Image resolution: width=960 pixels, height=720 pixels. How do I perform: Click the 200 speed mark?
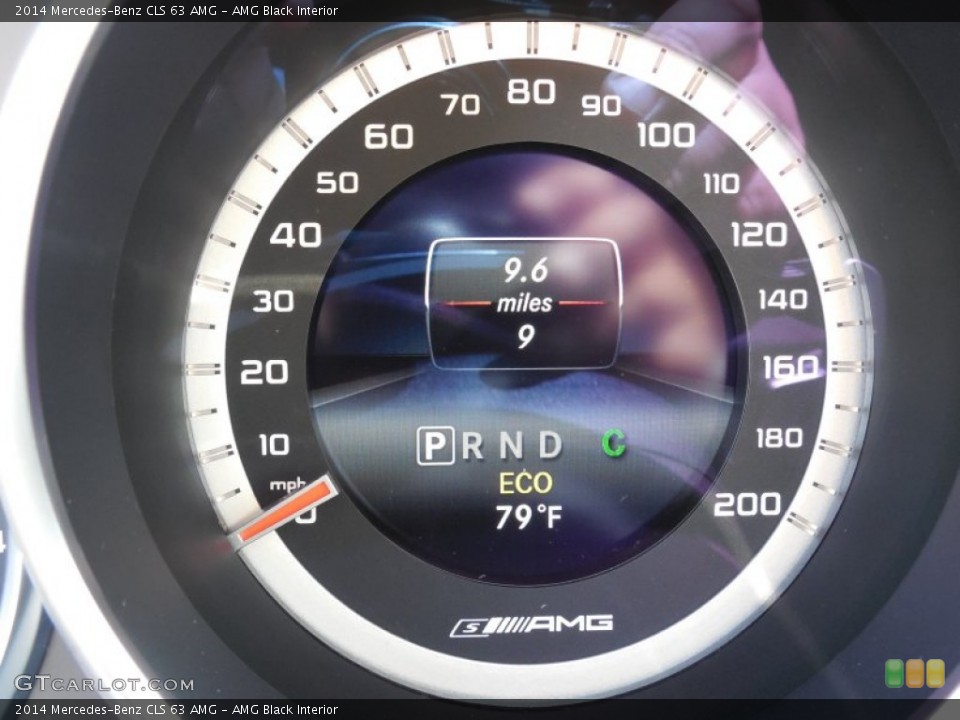(x=747, y=504)
